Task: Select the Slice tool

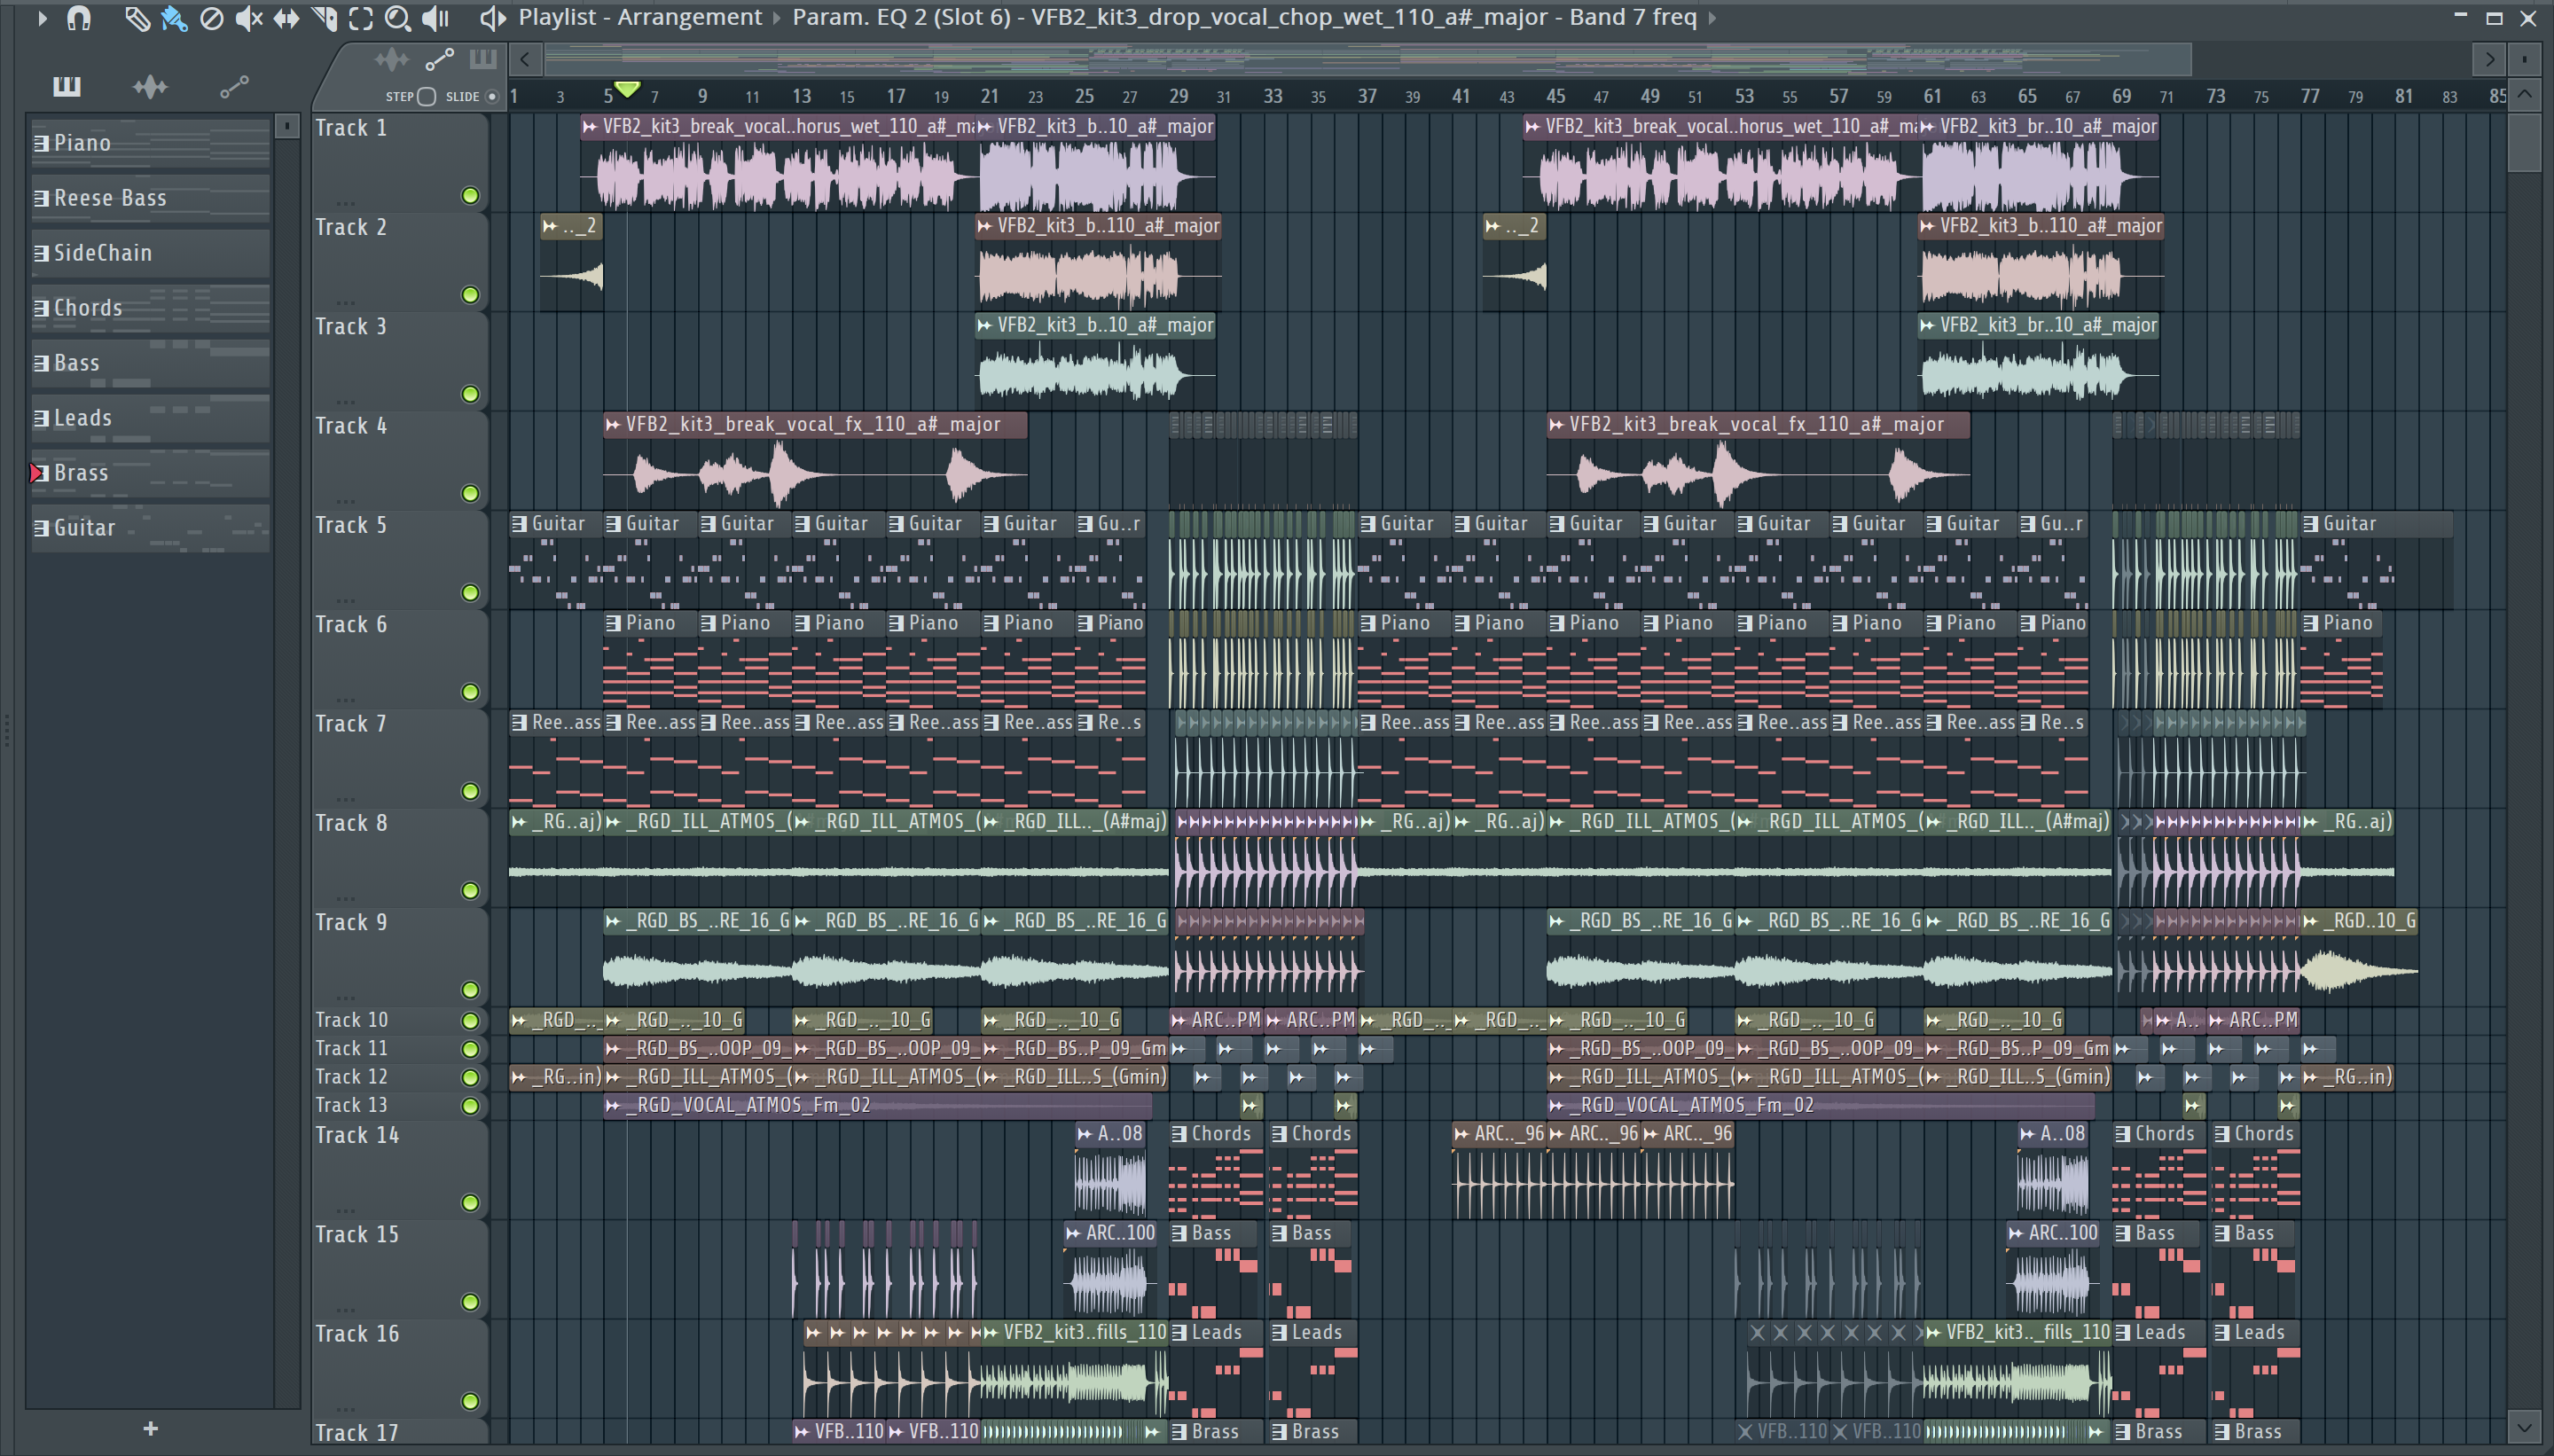Action: [324, 18]
